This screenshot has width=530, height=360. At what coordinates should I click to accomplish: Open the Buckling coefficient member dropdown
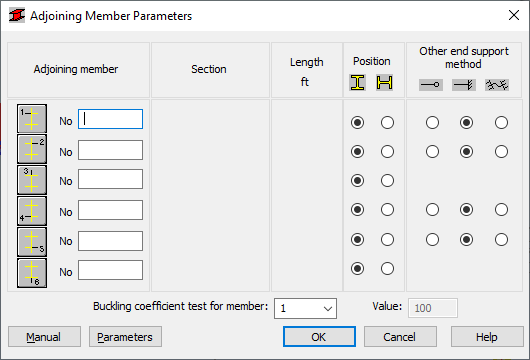click(305, 308)
